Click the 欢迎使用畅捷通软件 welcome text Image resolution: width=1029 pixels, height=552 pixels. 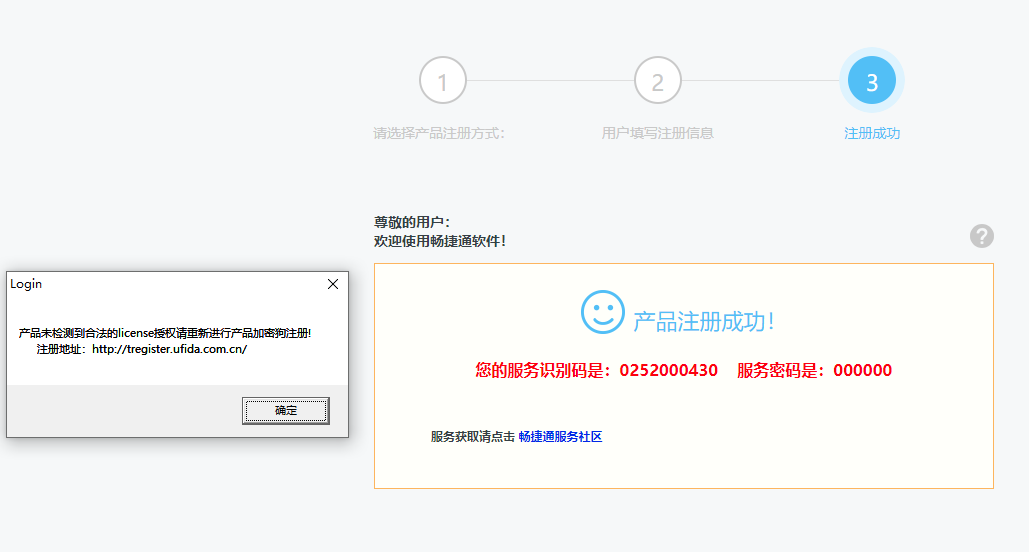coord(440,242)
